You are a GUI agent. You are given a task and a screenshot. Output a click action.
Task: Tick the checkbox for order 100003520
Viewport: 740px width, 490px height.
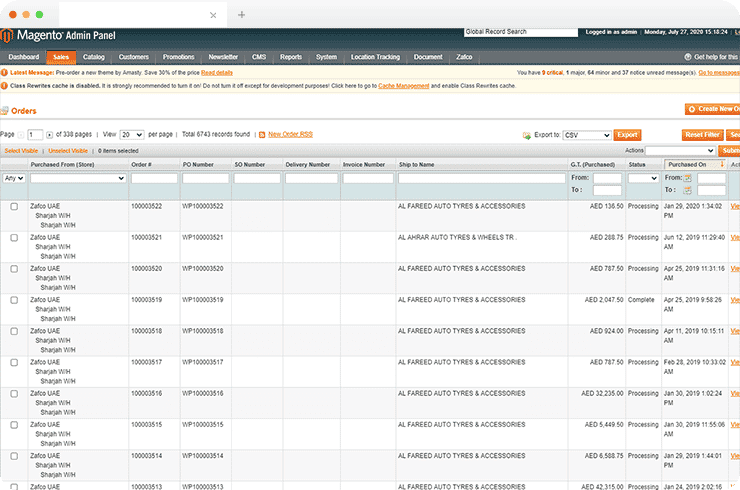[x=14, y=269]
